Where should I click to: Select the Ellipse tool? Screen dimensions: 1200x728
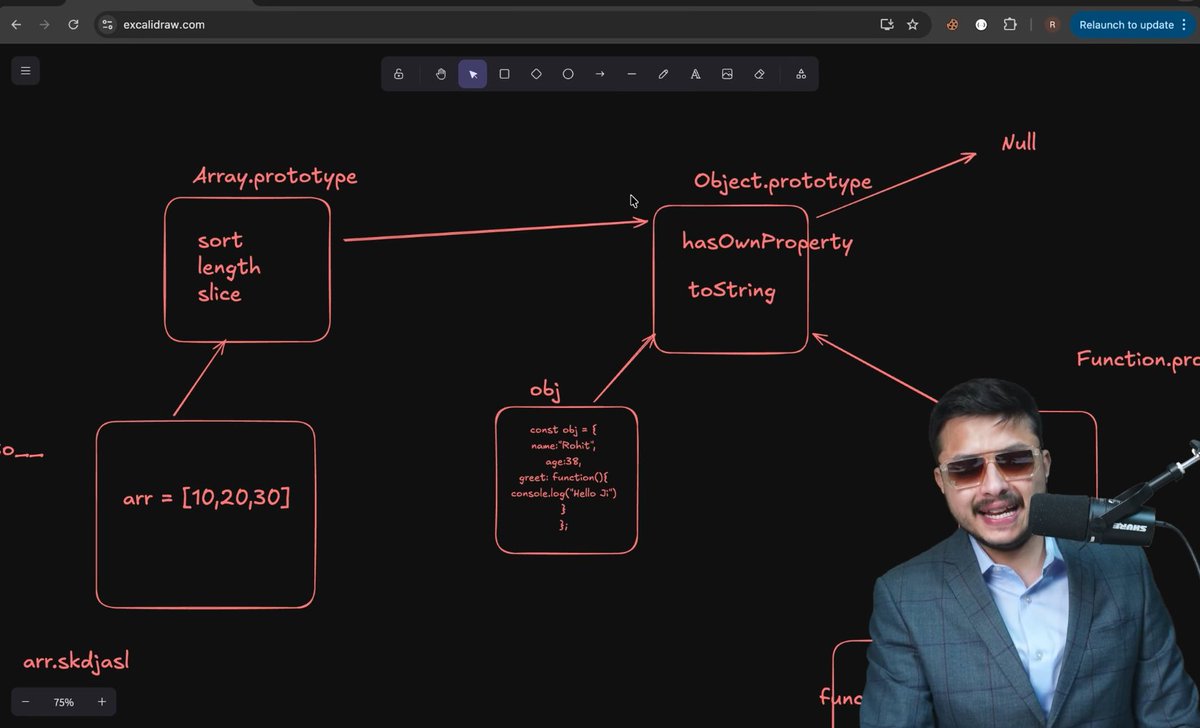tap(568, 73)
